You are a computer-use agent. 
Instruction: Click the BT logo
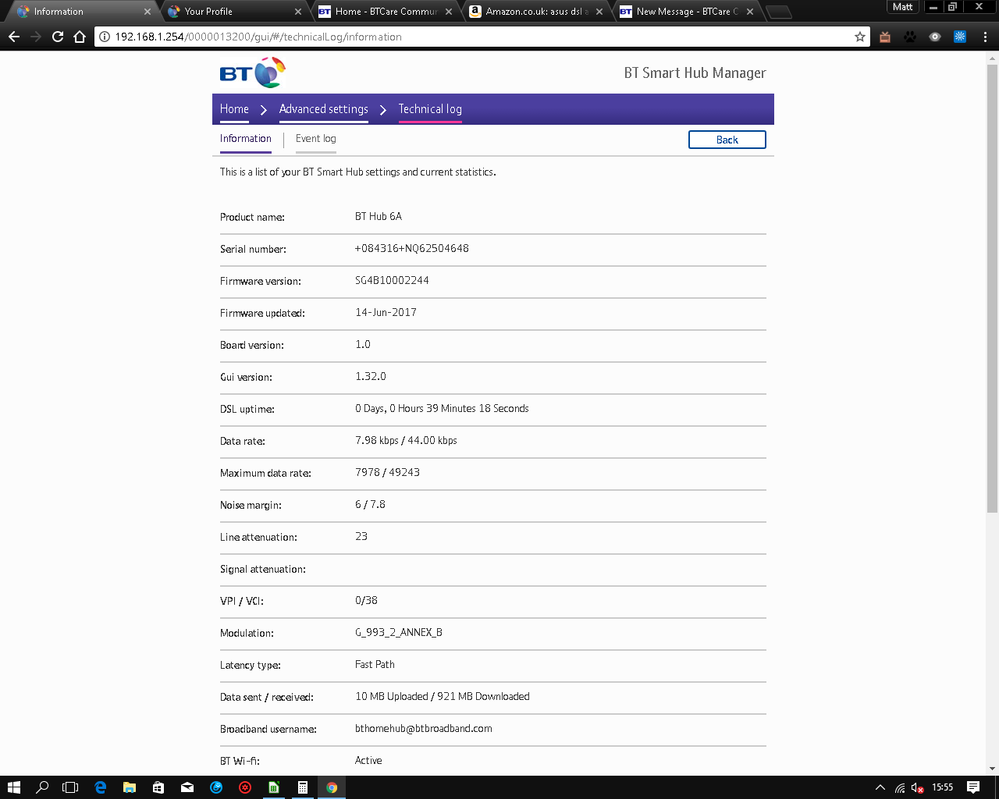tap(252, 73)
